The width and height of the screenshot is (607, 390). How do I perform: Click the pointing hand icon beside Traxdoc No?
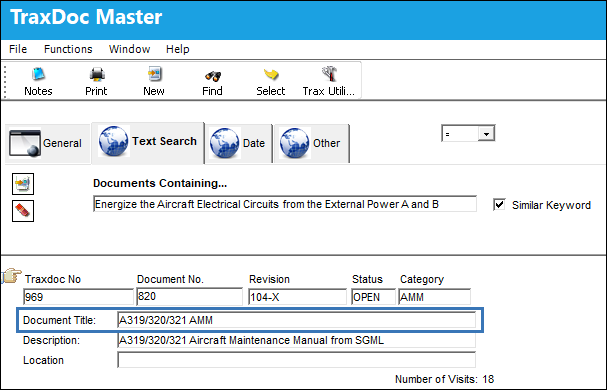click(x=11, y=275)
